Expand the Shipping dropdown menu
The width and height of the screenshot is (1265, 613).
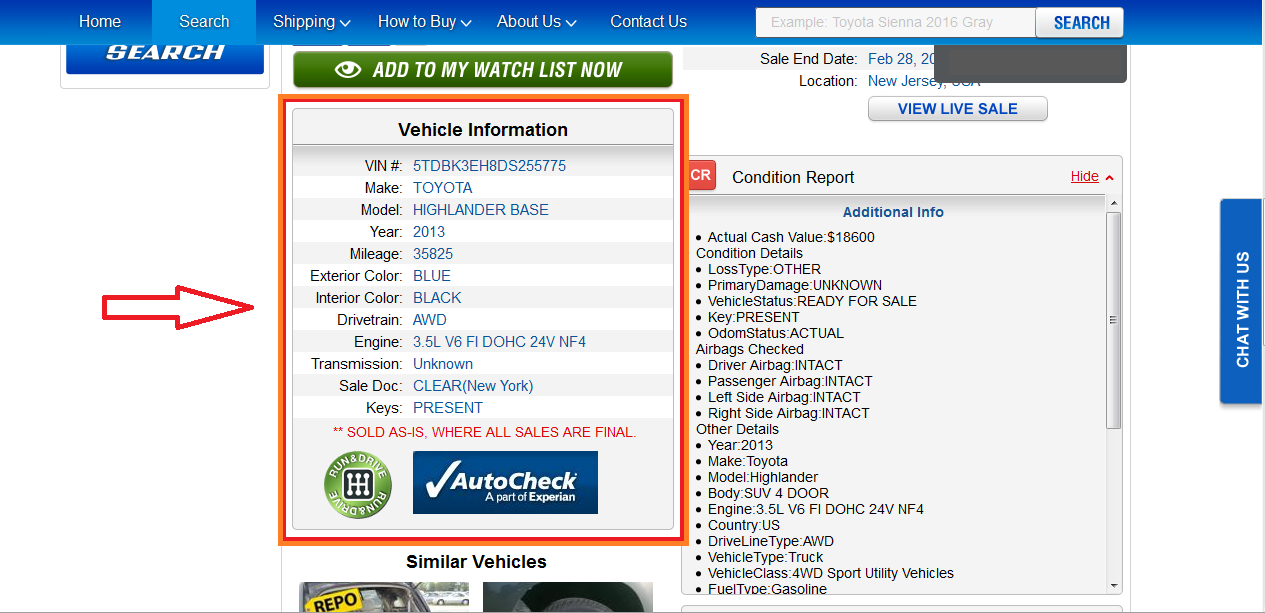[x=312, y=21]
